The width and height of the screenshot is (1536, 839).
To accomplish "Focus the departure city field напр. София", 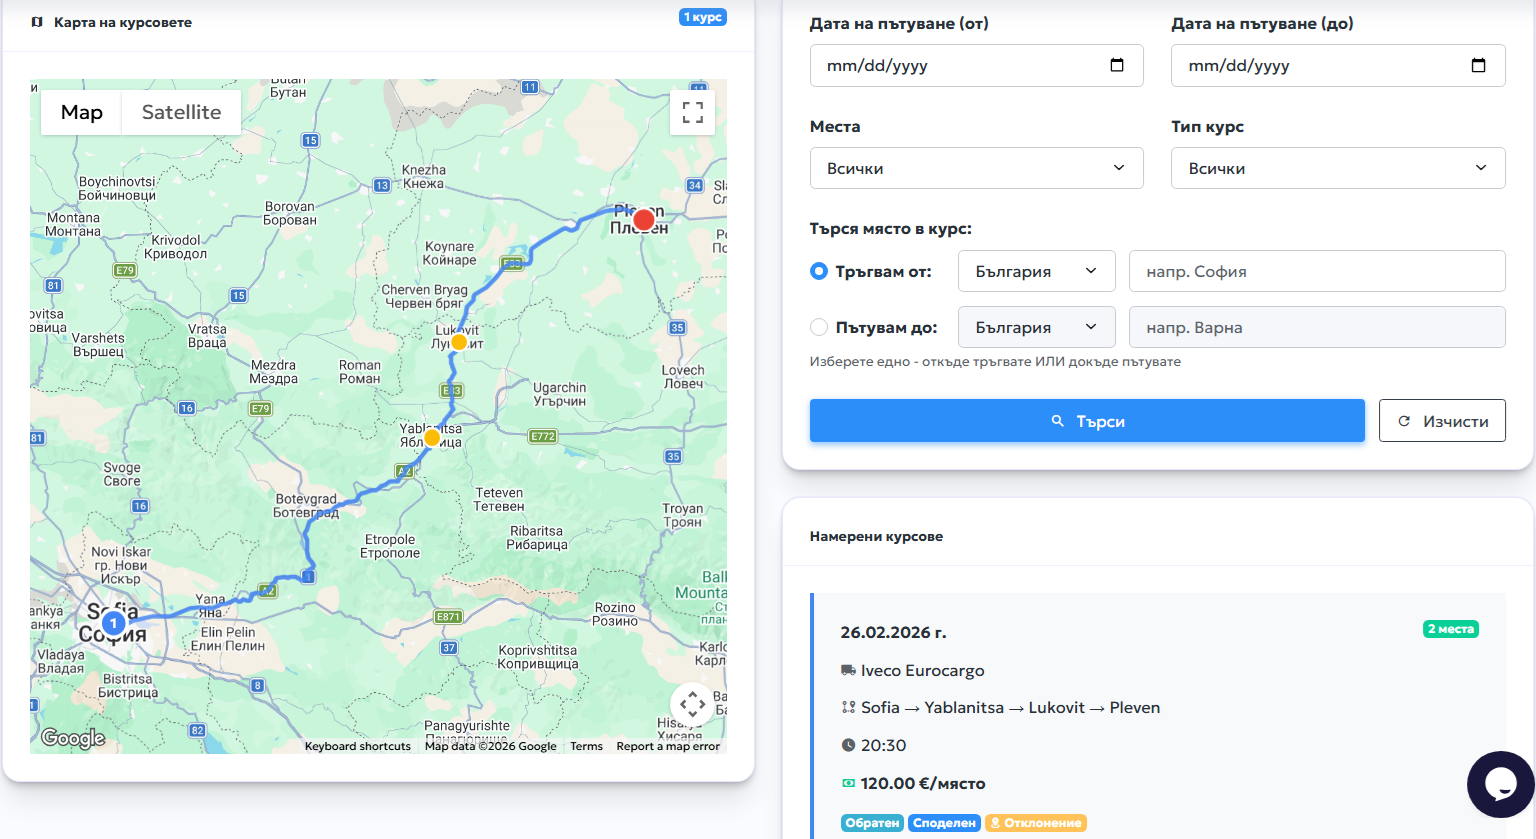I will point(1317,271).
